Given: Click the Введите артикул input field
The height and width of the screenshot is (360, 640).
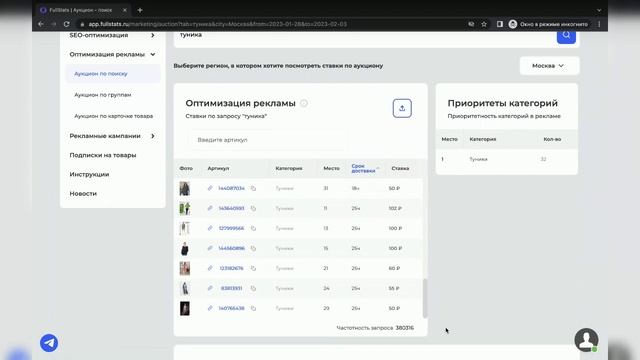Looking at the screenshot, I should point(267,140).
